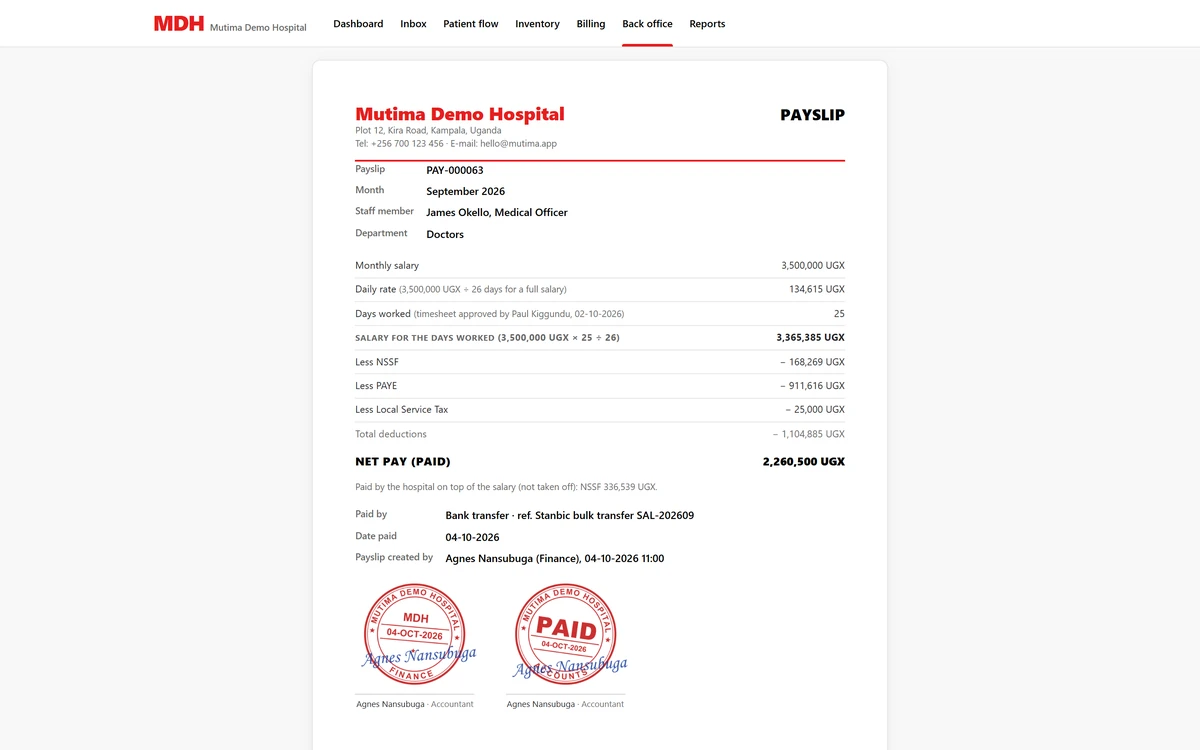Click the date paid value 04-10-2026
This screenshot has width=1200, height=750.
coord(472,538)
